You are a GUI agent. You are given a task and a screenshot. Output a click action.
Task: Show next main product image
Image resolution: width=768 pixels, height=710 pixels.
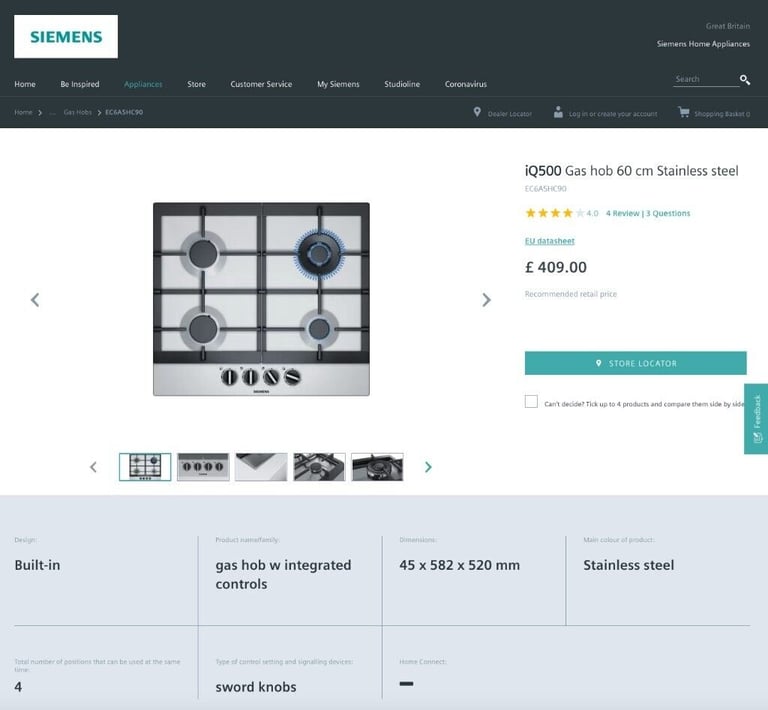coord(486,300)
